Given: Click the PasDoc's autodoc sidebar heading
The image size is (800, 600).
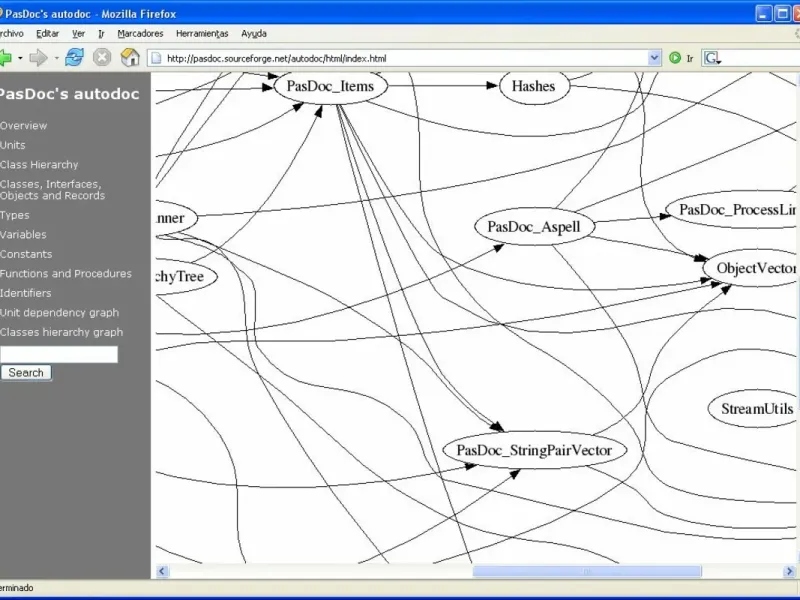Looking at the screenshot, I should click(69, 94).
